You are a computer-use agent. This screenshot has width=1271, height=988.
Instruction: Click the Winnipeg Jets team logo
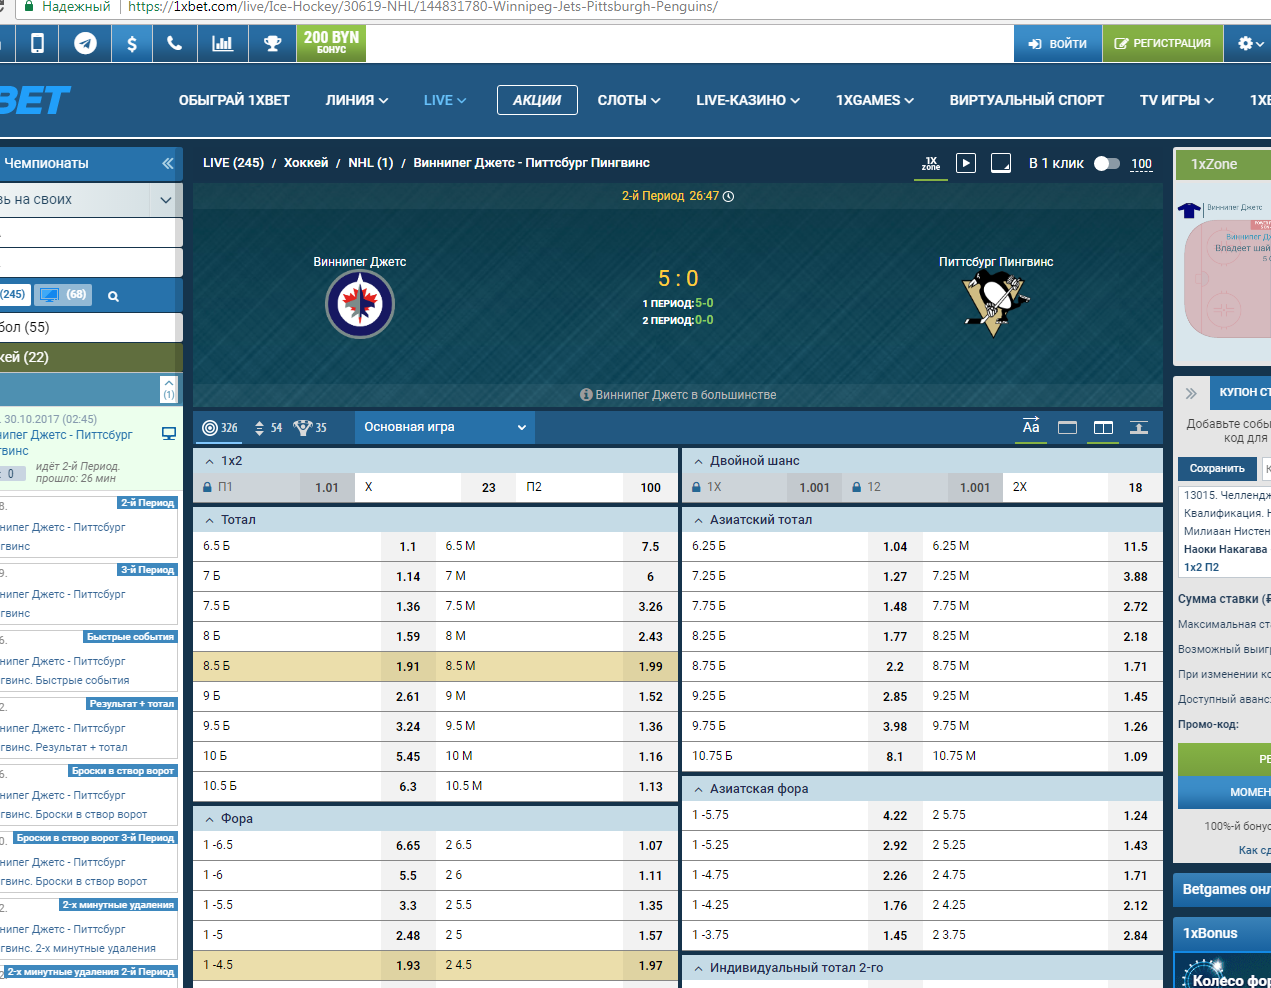[x=360, y=304]
